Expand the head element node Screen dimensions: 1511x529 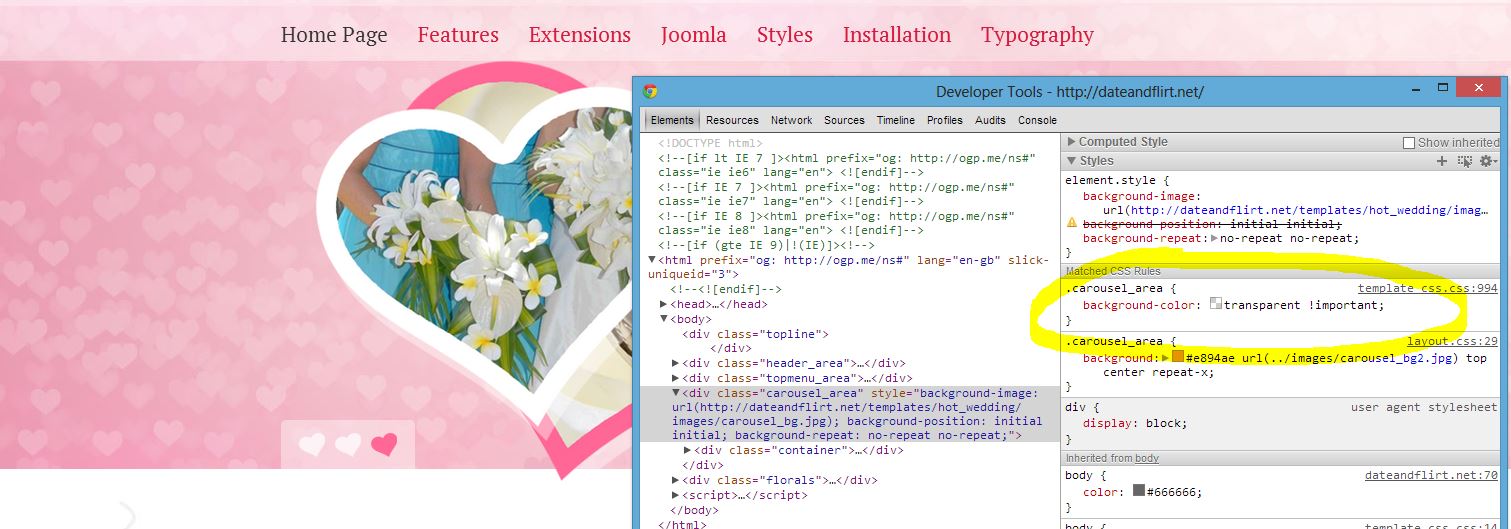click(664, 304)
